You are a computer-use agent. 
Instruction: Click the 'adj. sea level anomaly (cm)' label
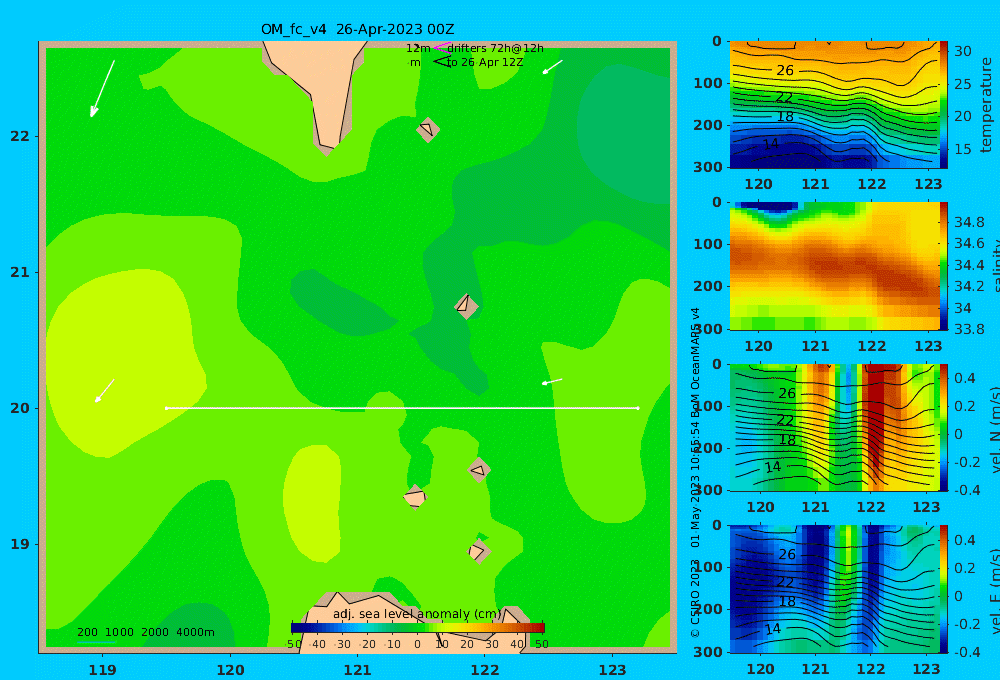(x=417, y=614)
